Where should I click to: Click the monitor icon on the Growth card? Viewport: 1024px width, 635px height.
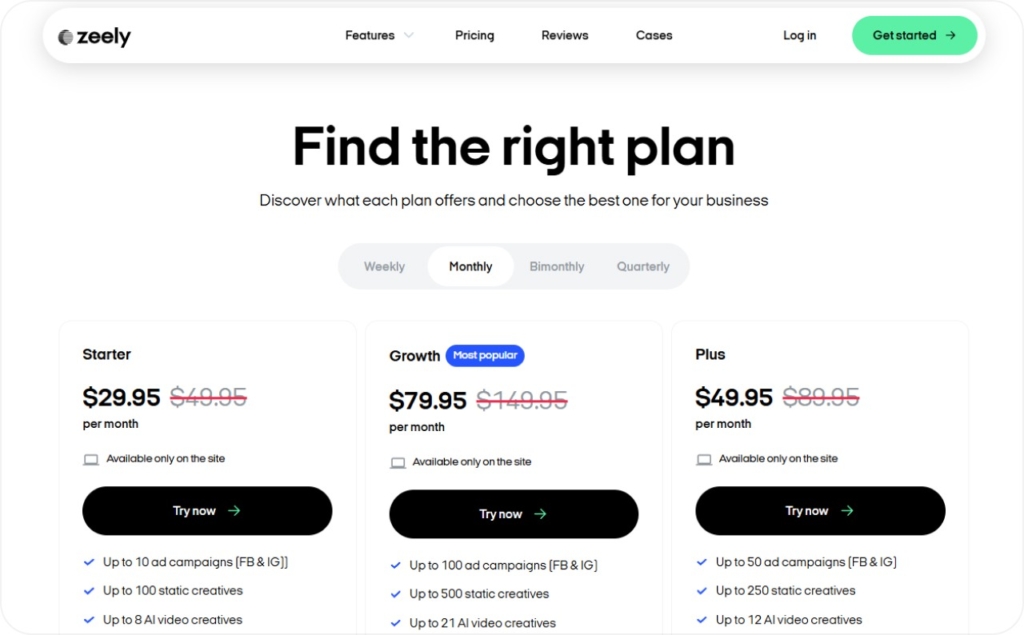click(x=398, y=461)
